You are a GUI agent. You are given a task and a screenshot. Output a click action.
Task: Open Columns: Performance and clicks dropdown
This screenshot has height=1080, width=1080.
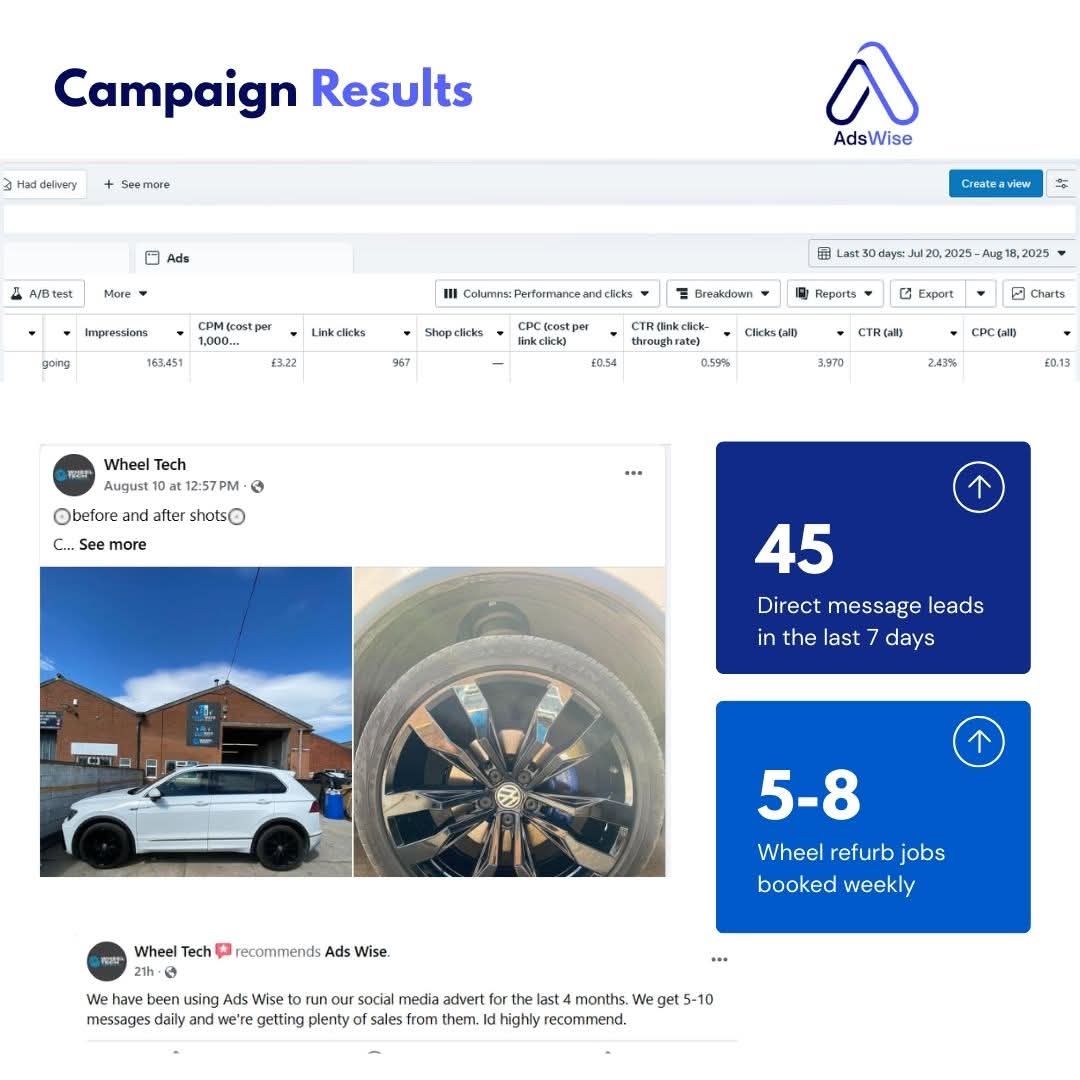click(x=547, y=293)
